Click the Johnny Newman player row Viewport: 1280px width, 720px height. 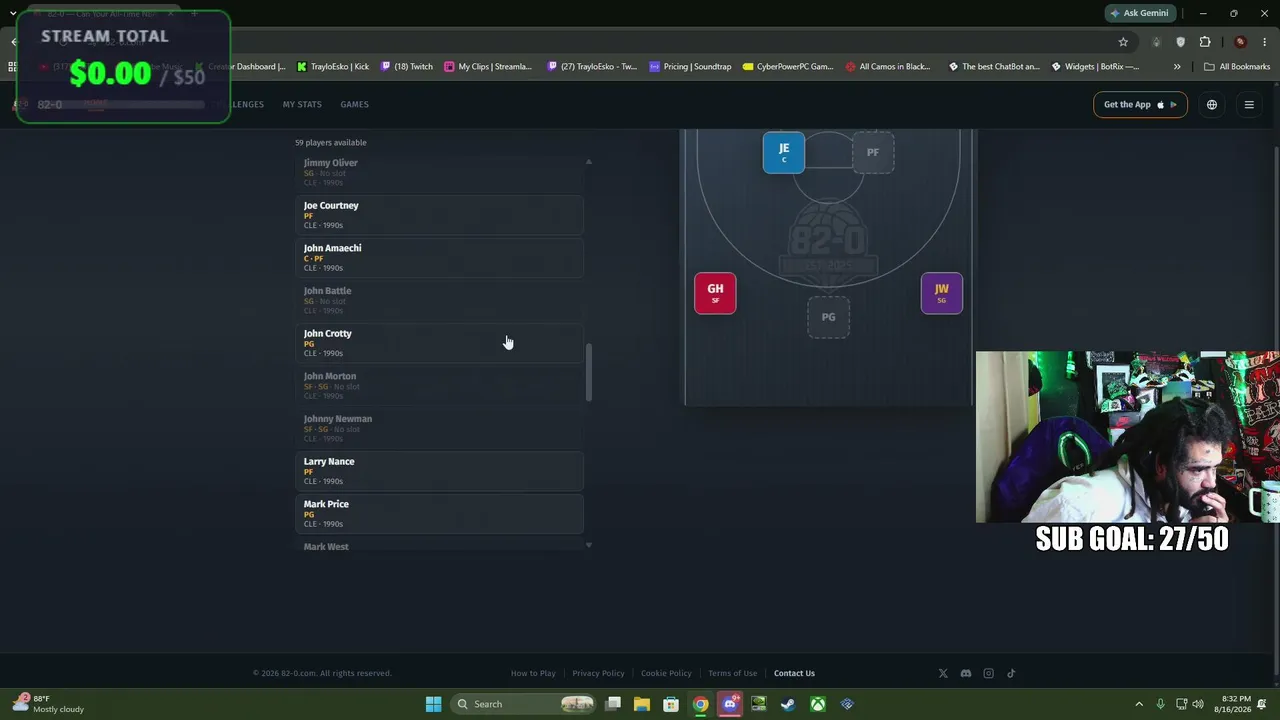pos(440,428)
